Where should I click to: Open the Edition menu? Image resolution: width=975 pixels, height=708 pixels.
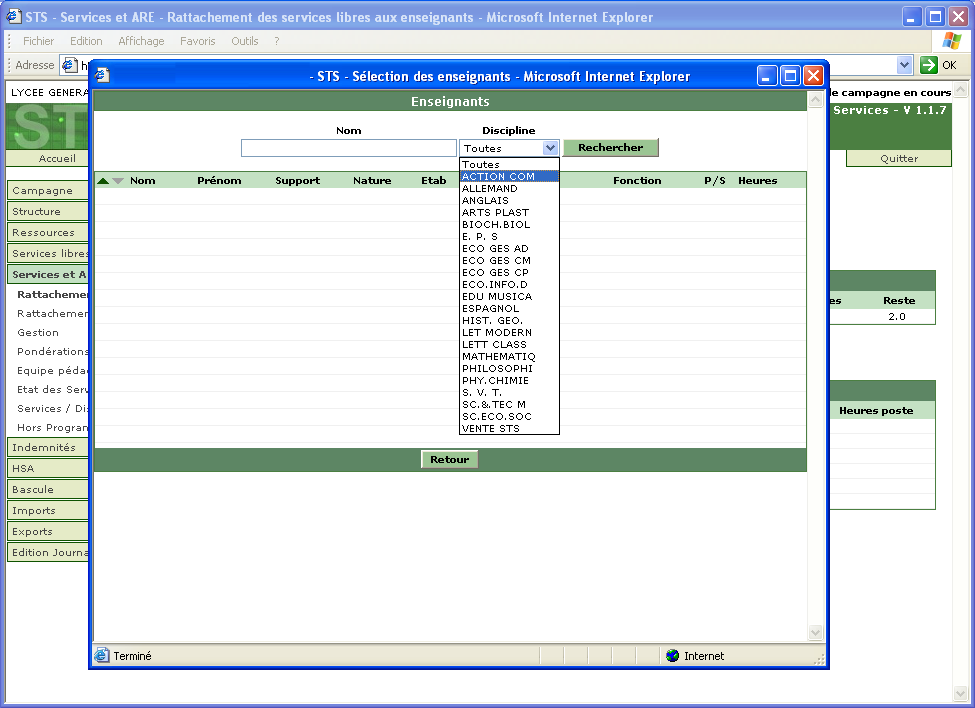(x=86, y=41)
